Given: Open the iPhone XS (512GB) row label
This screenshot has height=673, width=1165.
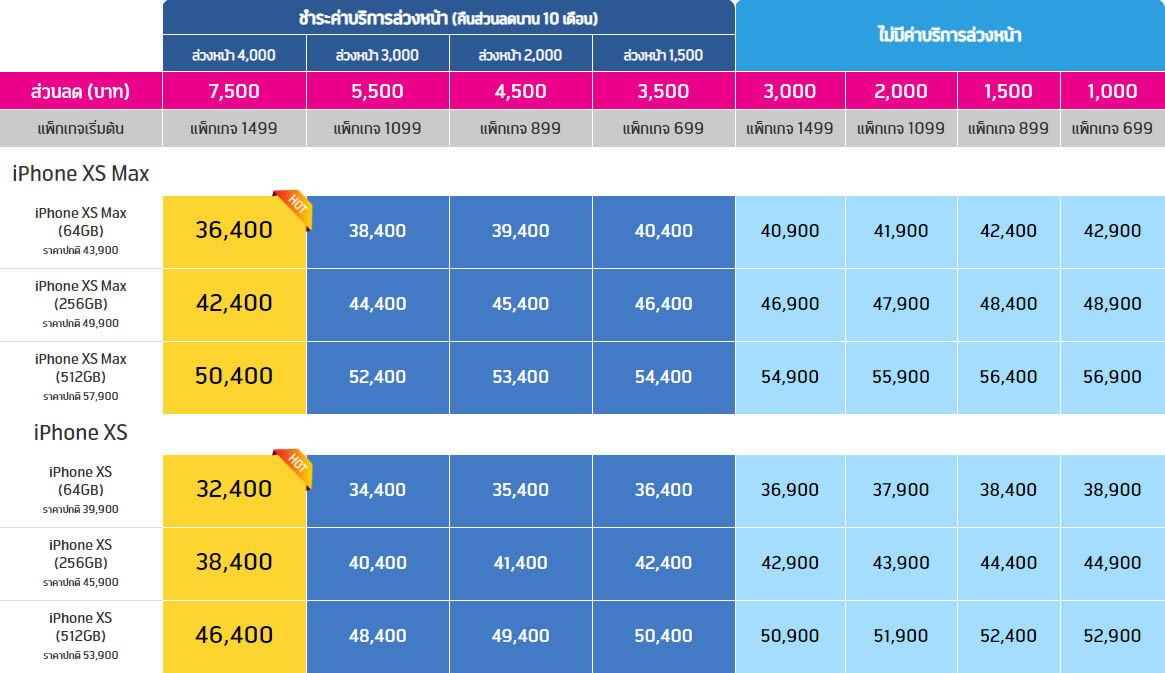Looking at the screenshot, I should 81,635.
